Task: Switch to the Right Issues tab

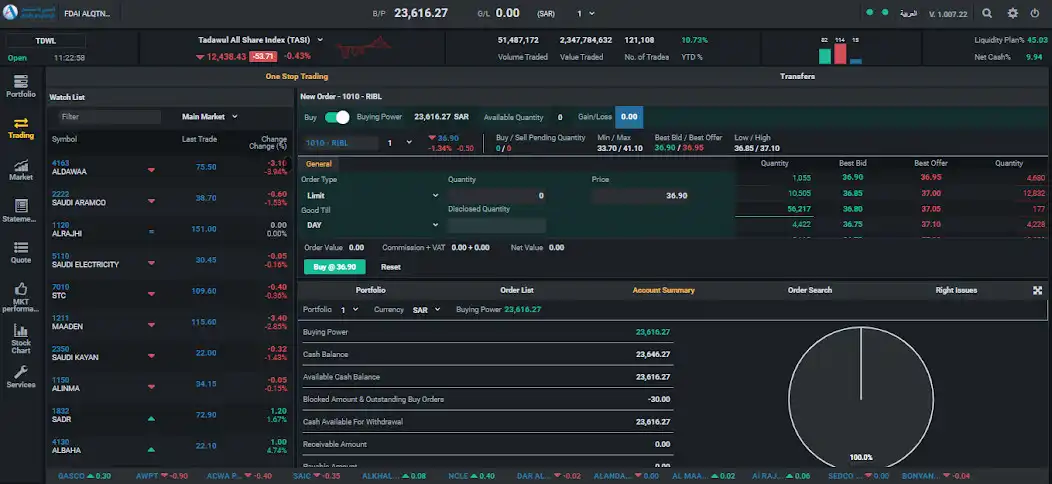Action: tap(956, 290)
